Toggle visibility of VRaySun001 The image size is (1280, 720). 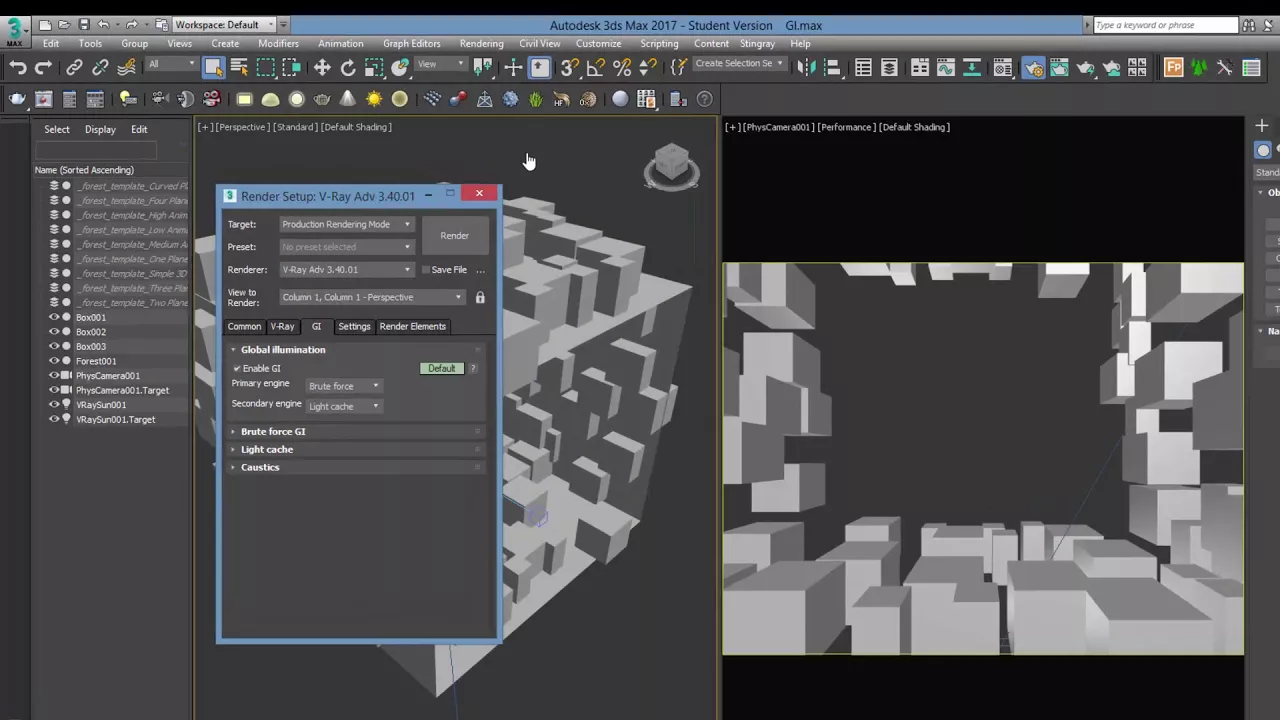[x=54, y=405]
